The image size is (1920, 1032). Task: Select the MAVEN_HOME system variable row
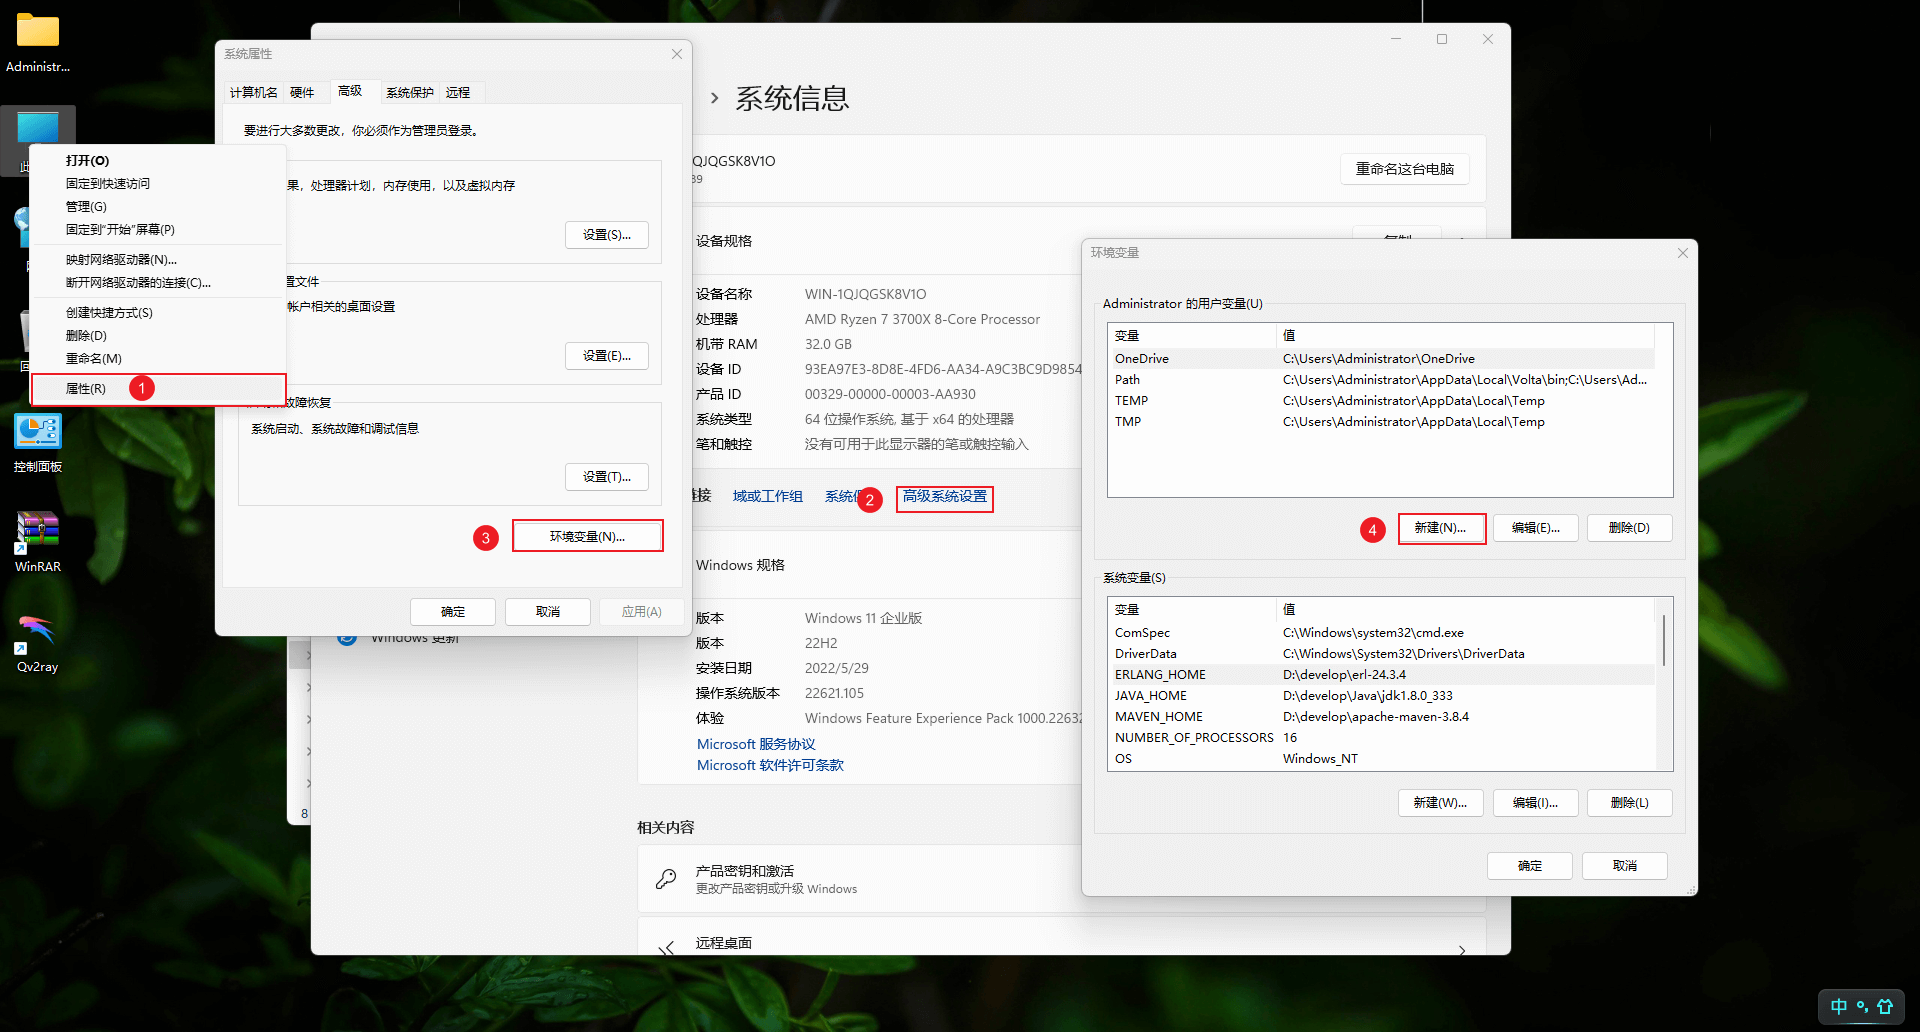(1381, 717)
